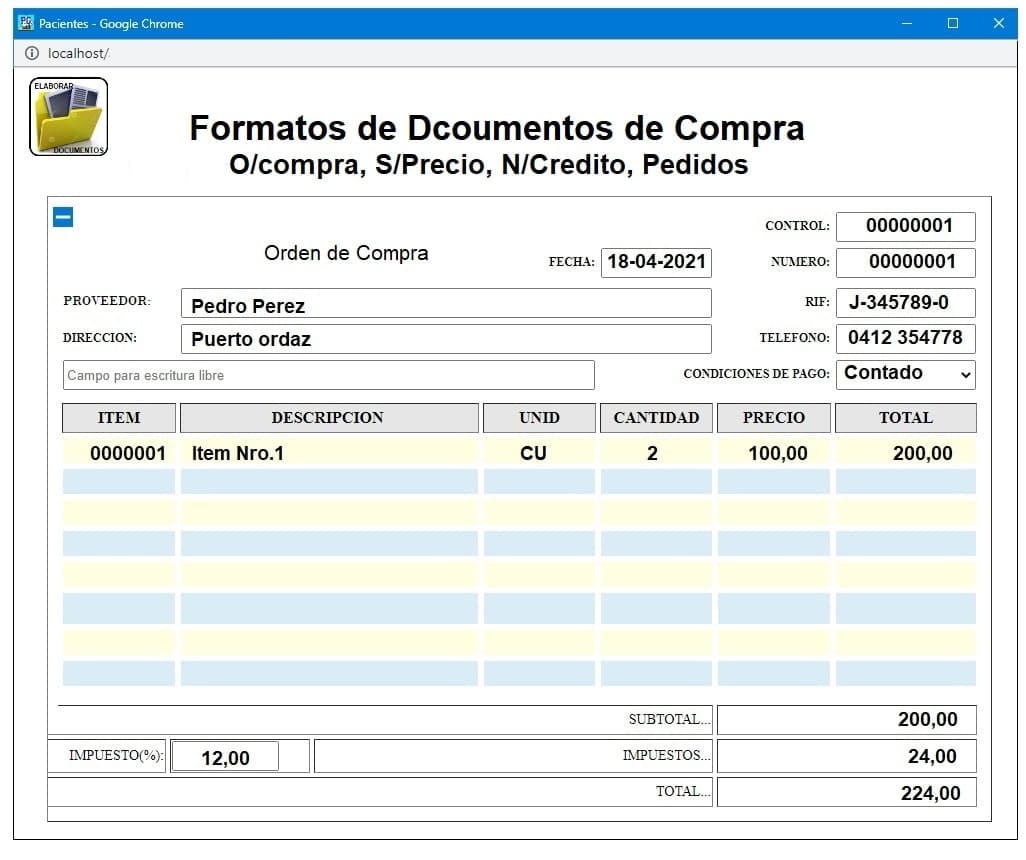Image resolution: width=1026 pixels, height=860 pixels.
Task: Select the Fecha date field
Action: pyautogui.click(x=656, y=262)
